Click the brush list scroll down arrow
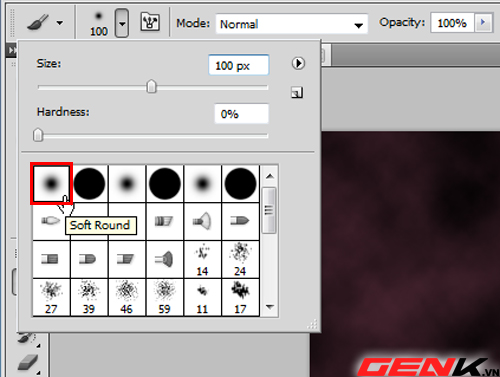This screenshot has height=377, width=500. pos(270,307)
